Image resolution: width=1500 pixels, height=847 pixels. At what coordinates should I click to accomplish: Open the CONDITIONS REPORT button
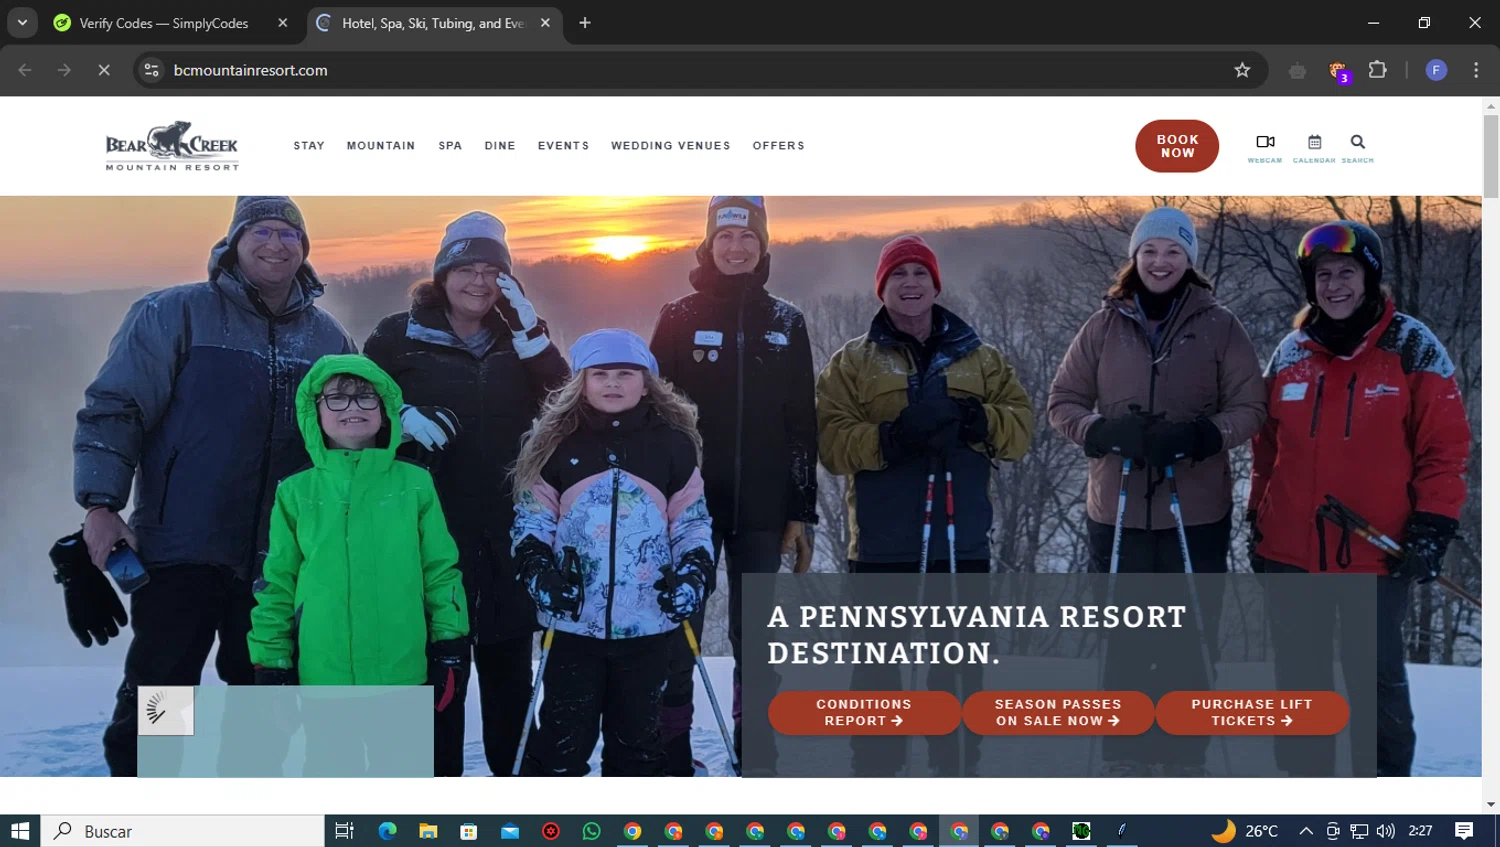(864, 713)
